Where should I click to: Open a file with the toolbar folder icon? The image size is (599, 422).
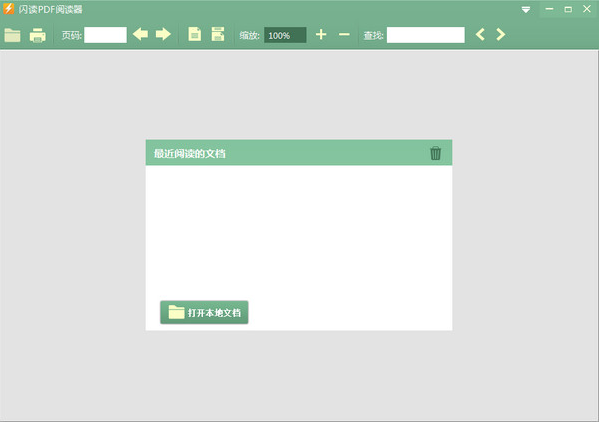tap(12, 35)
